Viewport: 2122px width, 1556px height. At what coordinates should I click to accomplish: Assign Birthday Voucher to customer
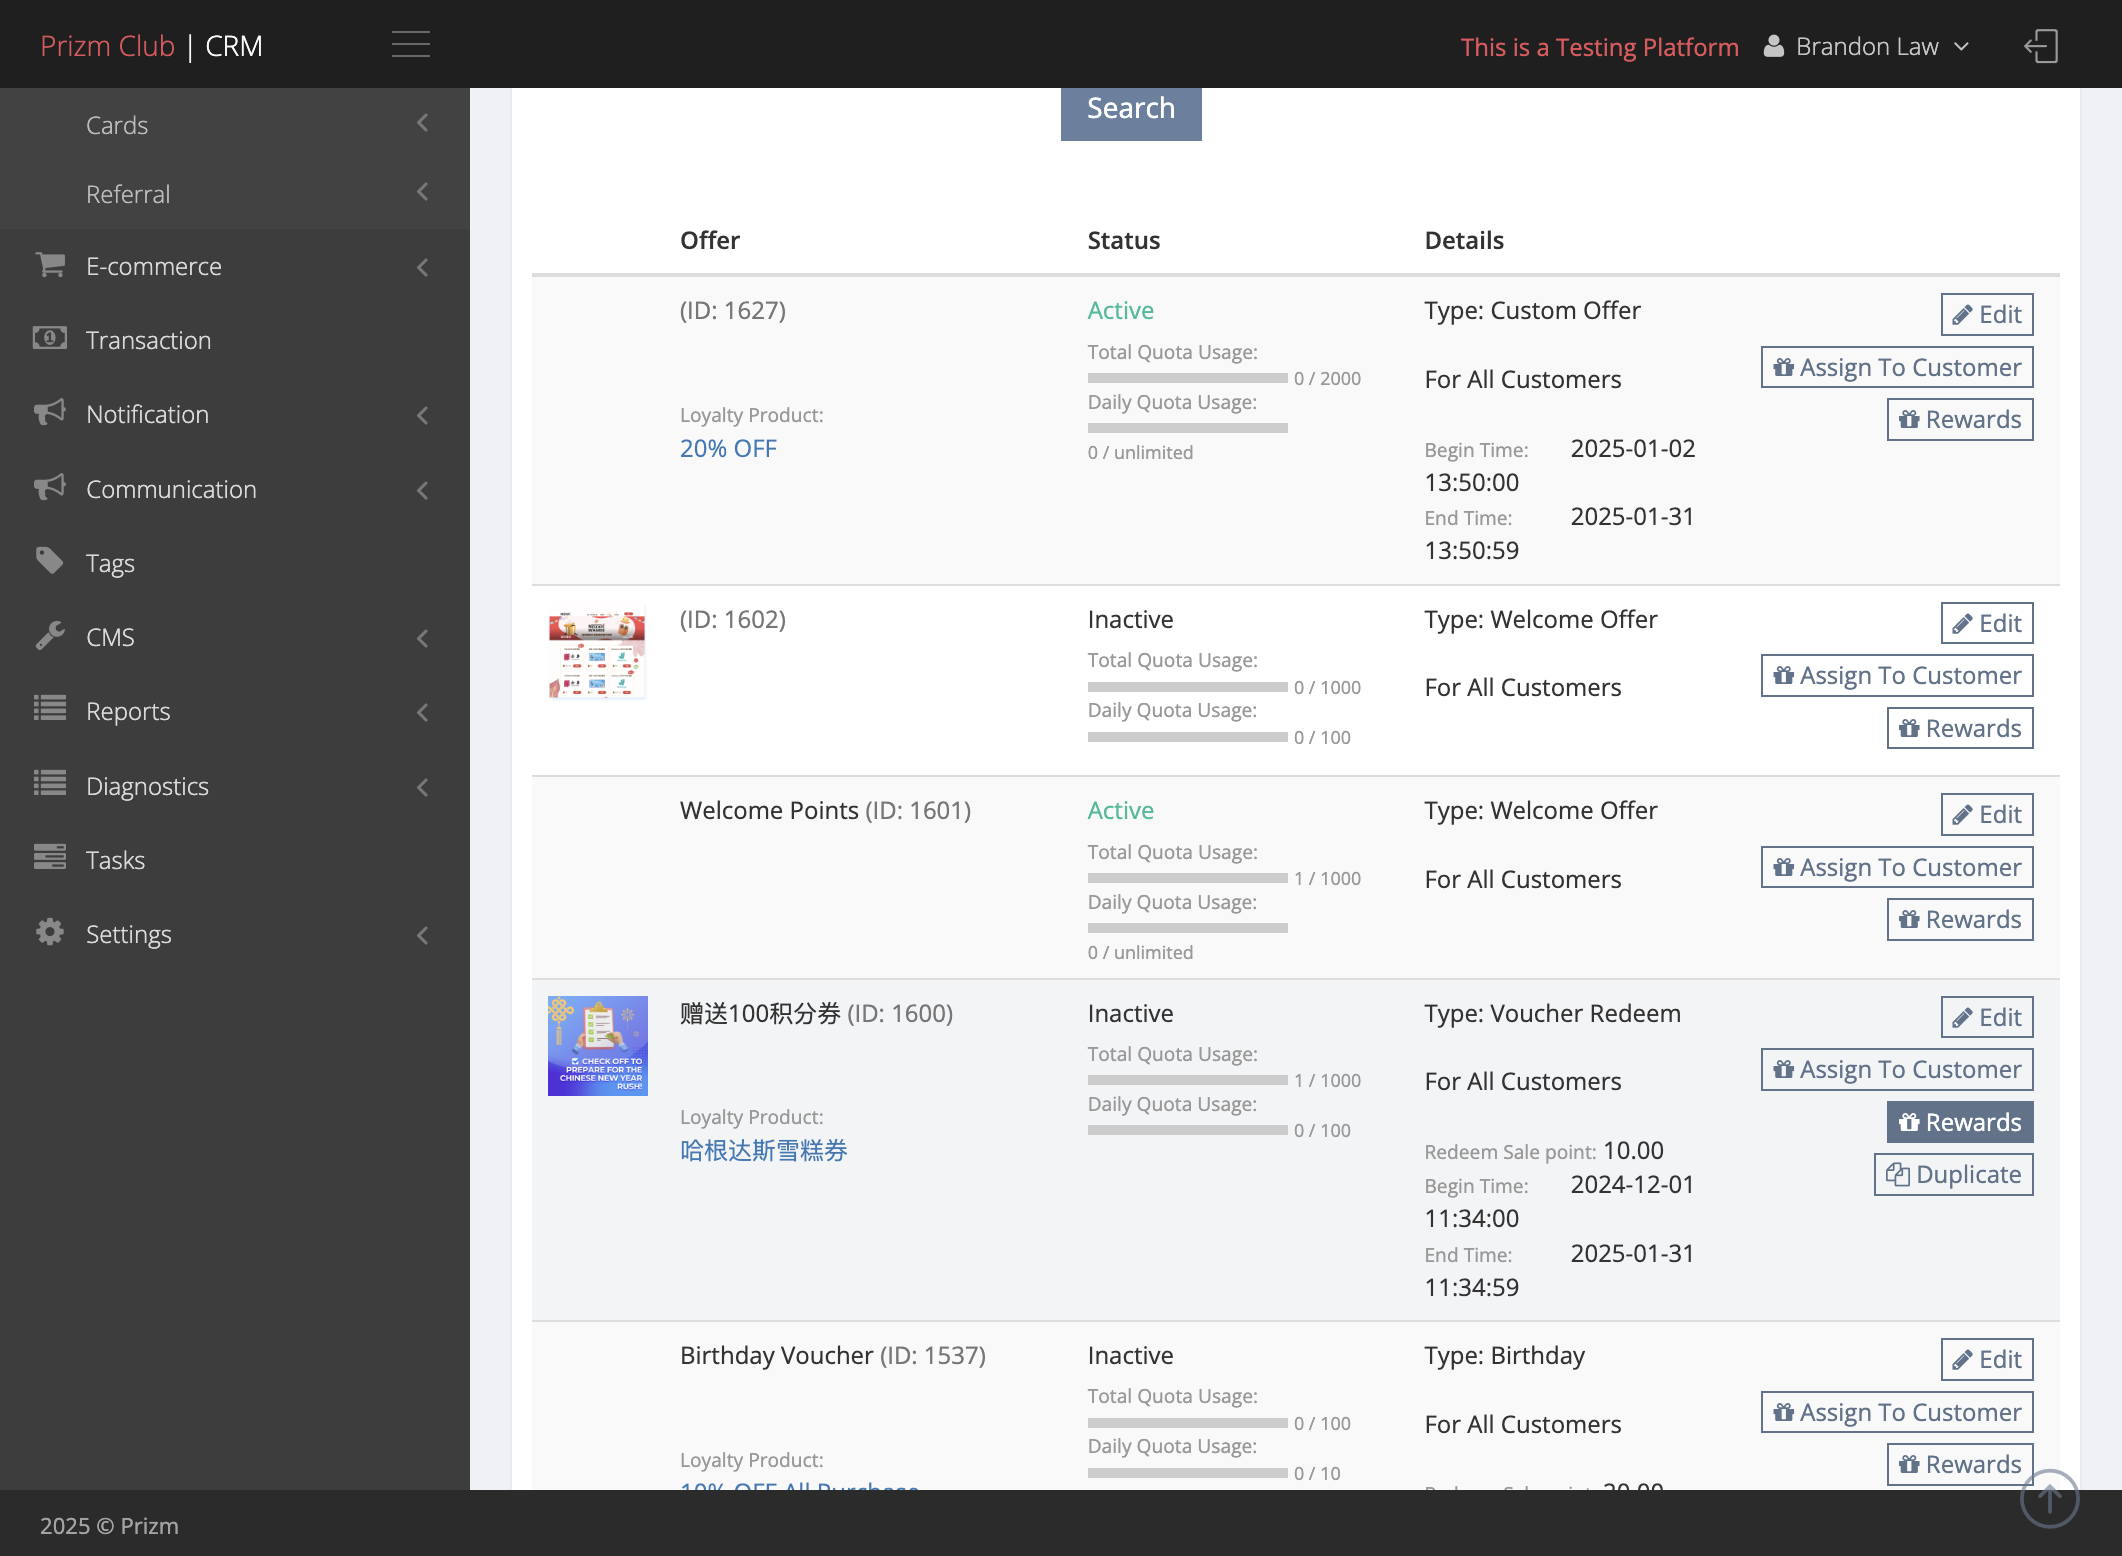[1897, 1412]
